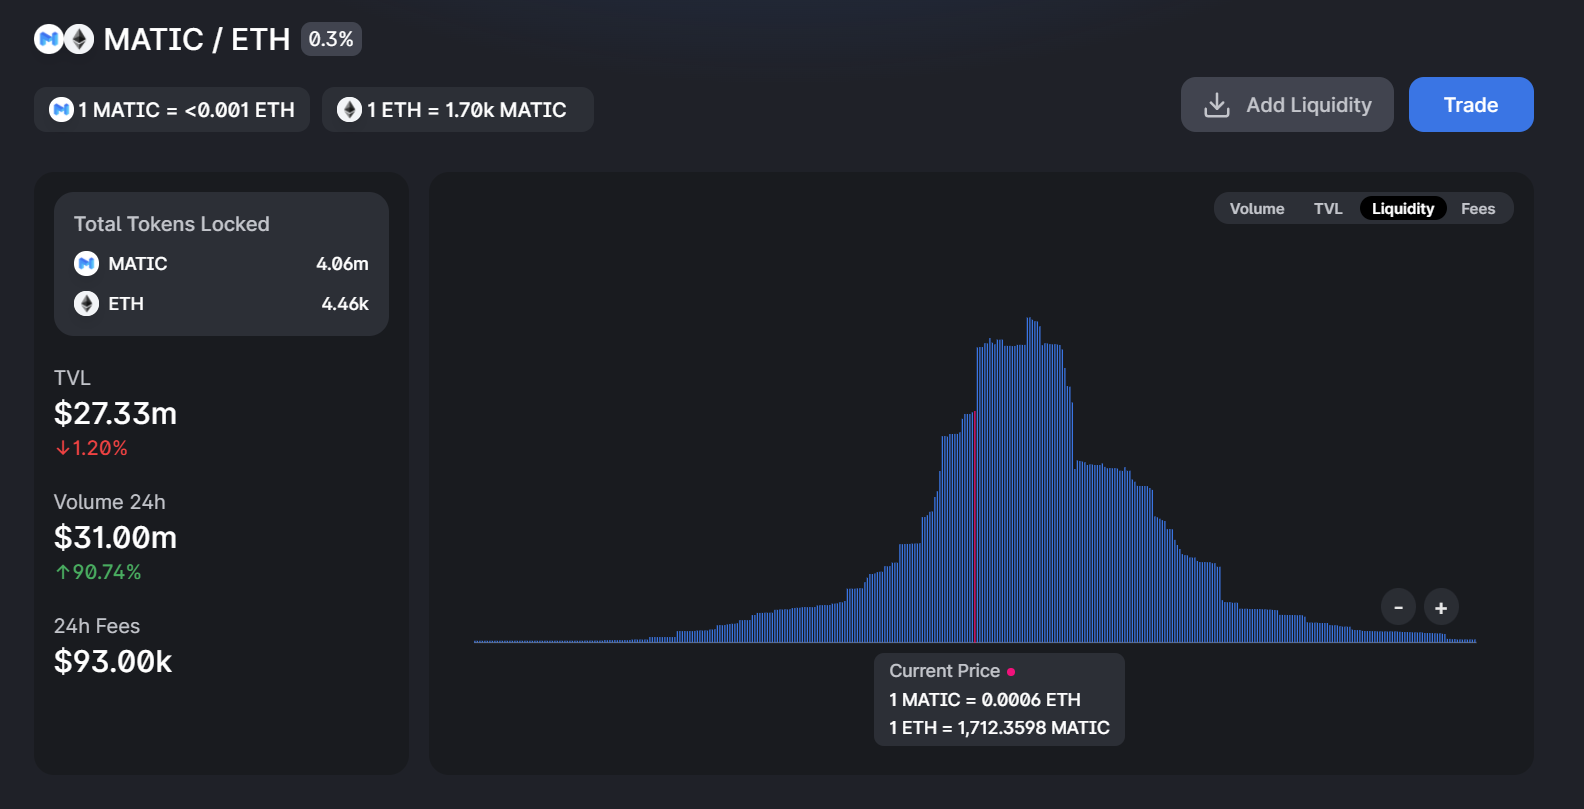Click the Current Price tooltip label

coord(945,671)
